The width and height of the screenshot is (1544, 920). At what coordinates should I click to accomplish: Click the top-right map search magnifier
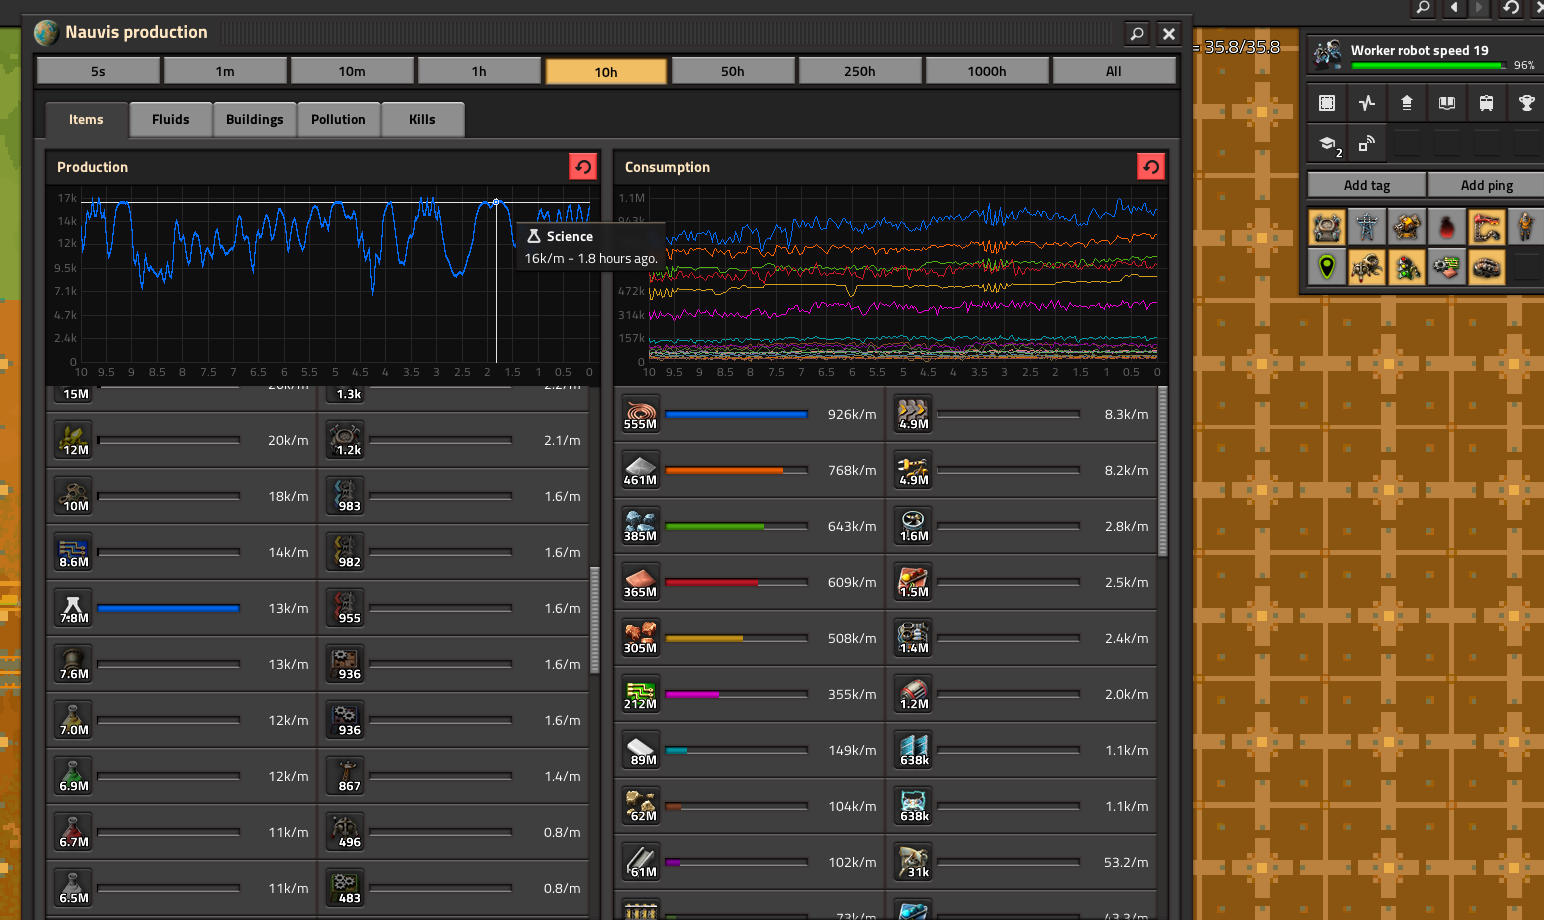pyautogui.click(x=1423, y=8)
